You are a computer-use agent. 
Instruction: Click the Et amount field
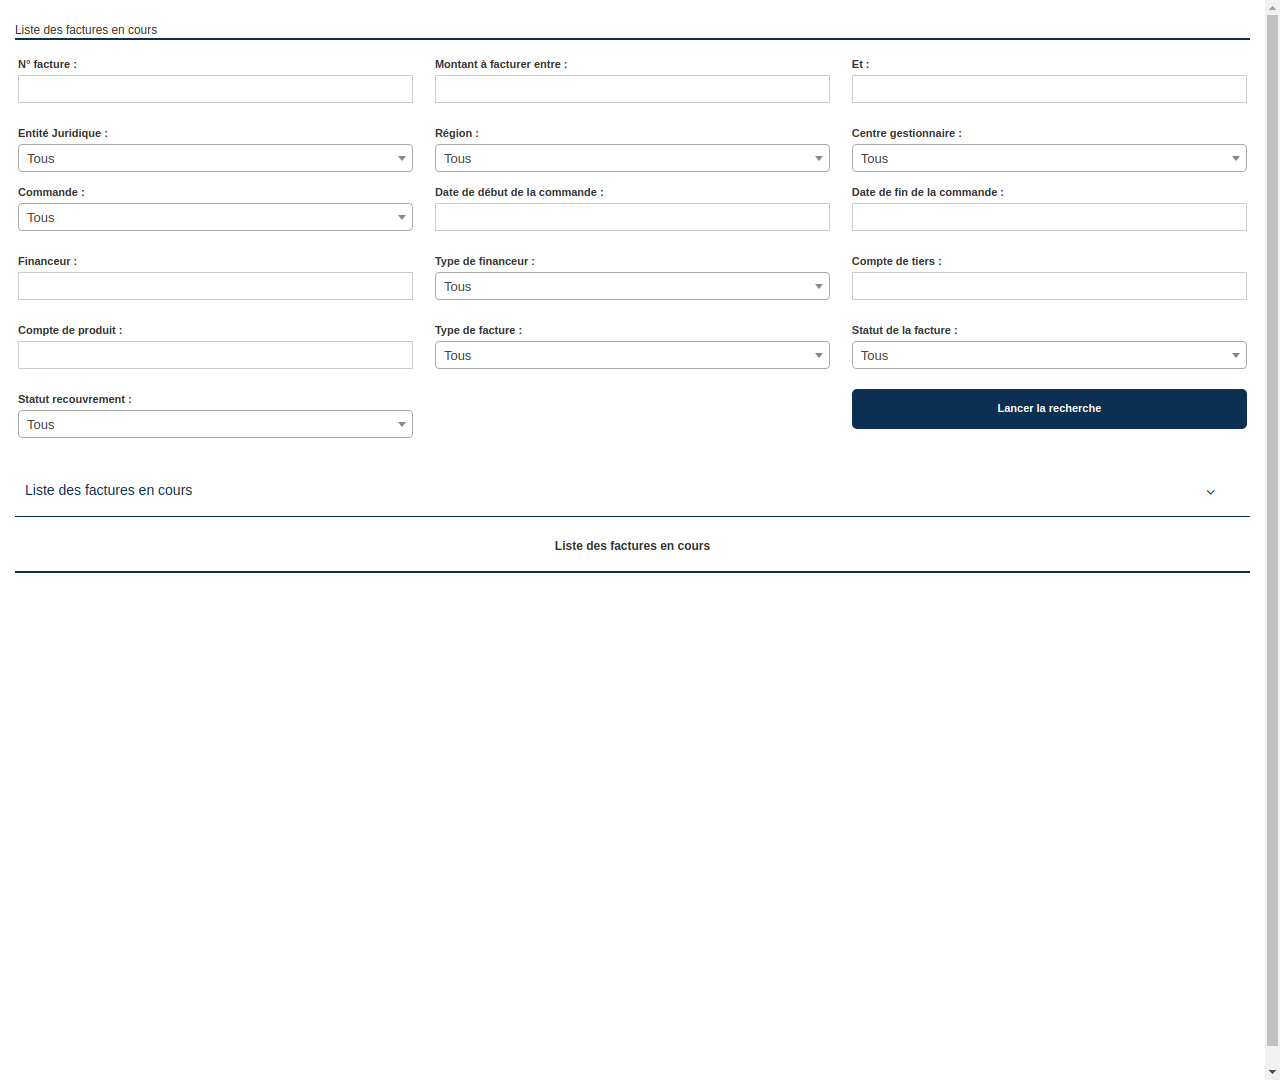pyautogui.click(x=1049, y=89)
